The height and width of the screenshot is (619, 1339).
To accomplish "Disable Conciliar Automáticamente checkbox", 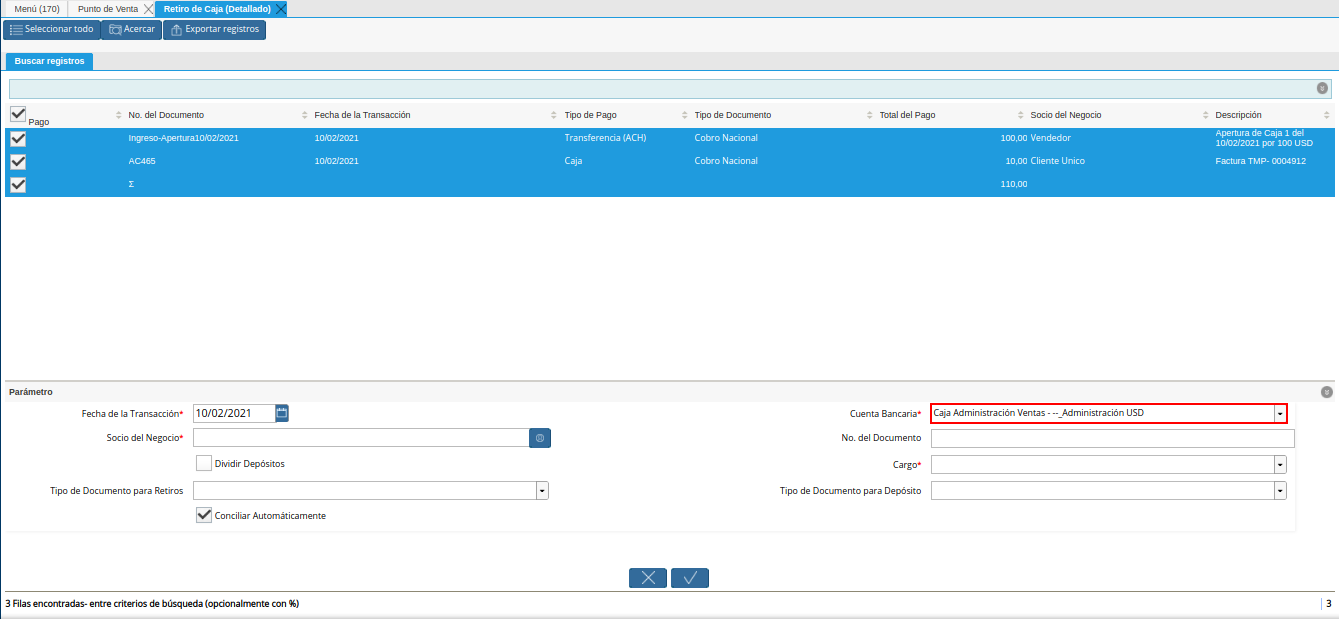I will click(x=204, y=515).
